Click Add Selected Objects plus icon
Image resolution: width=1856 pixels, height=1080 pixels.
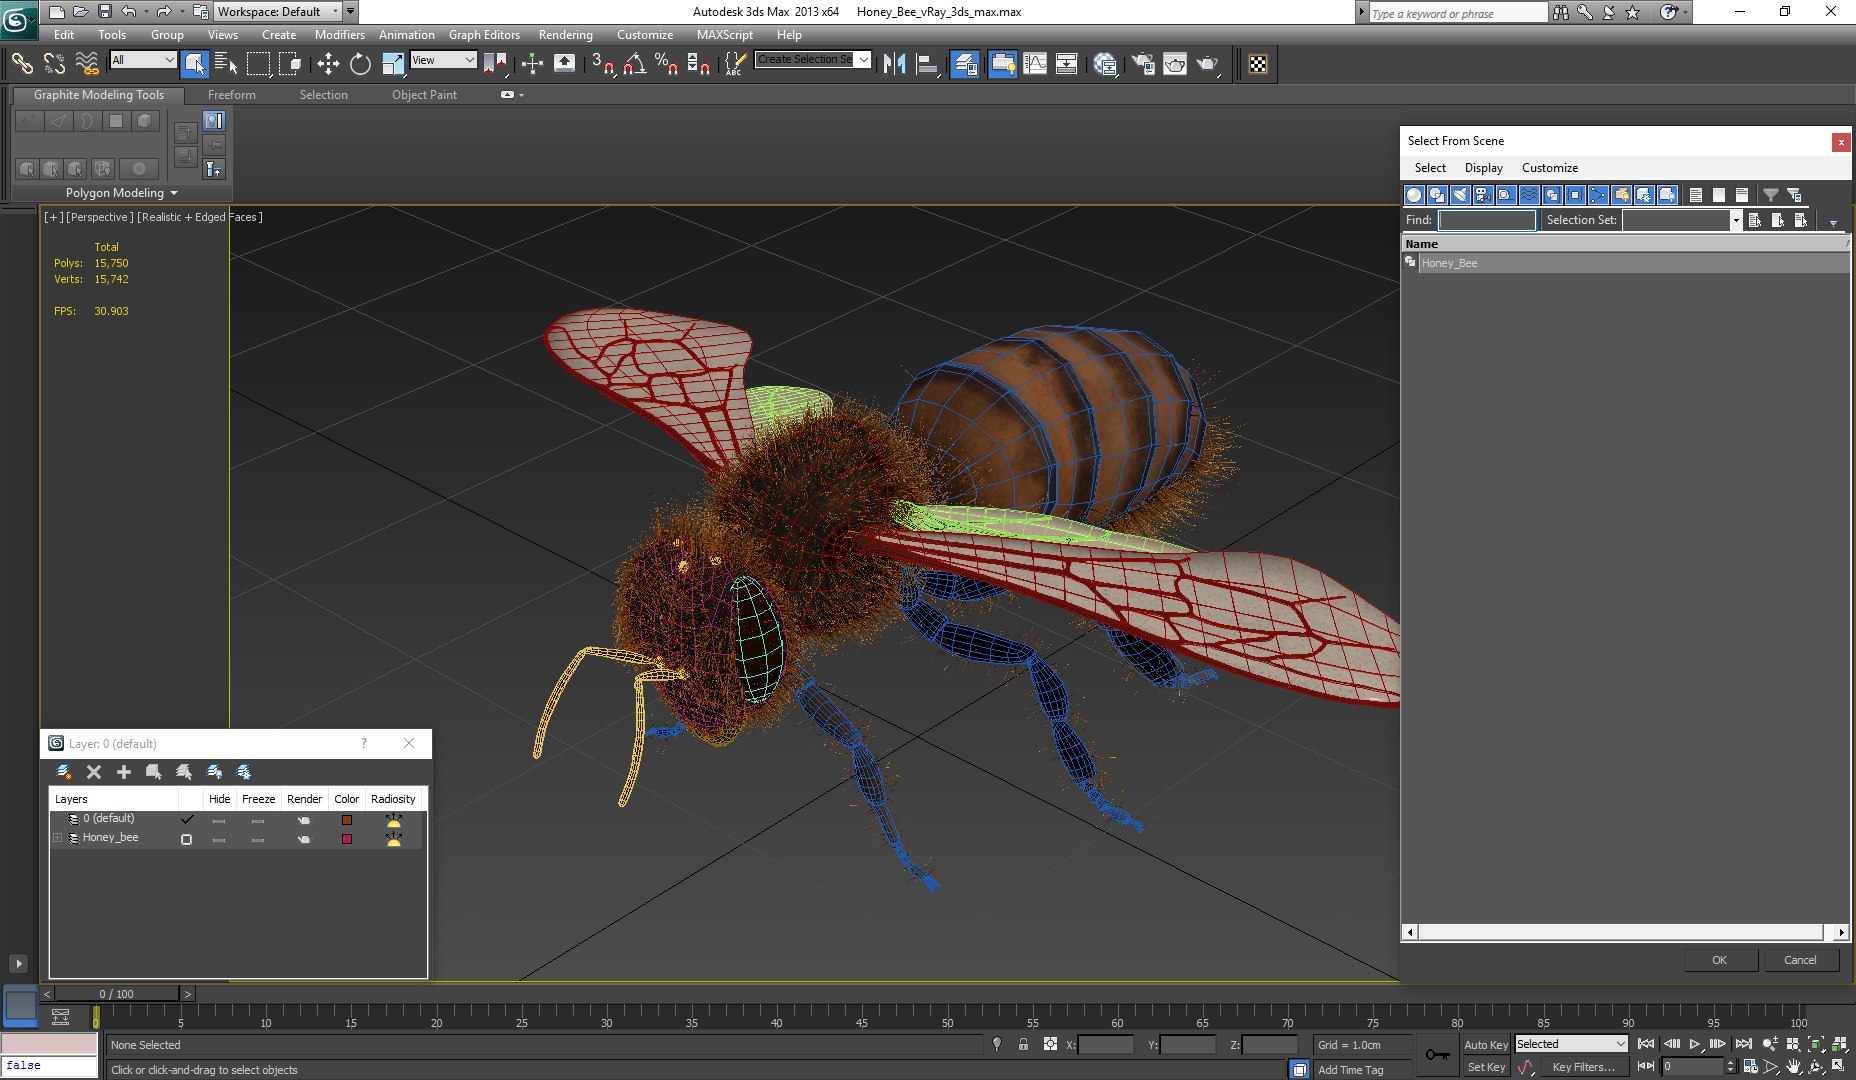pyautogui.click(x=124, y=772)
